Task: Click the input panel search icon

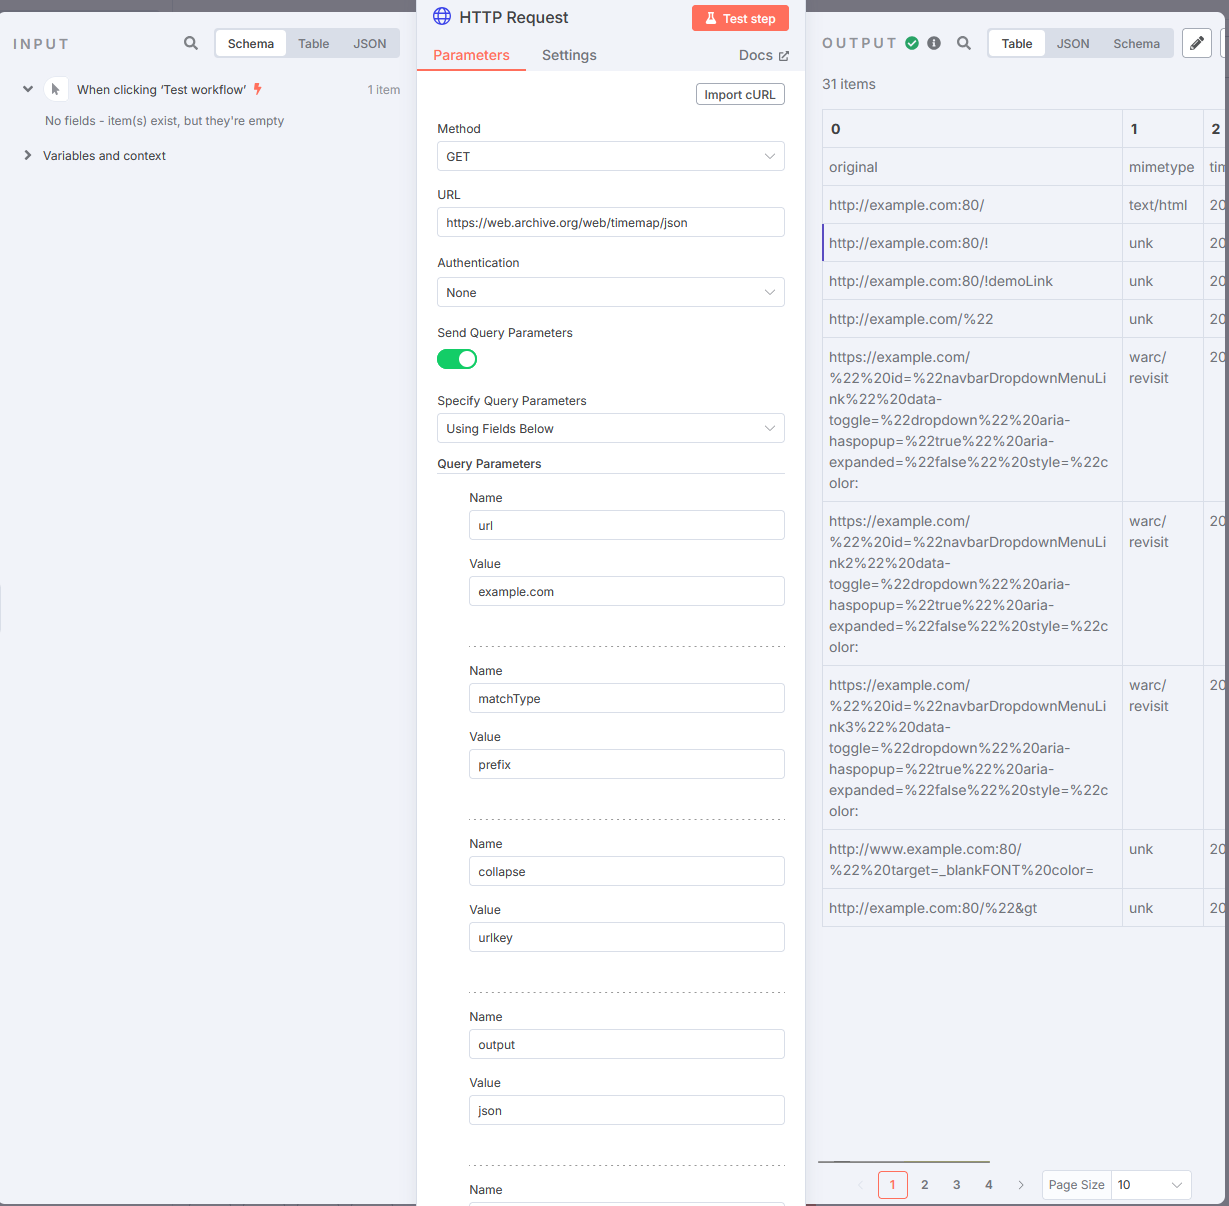Action: click(191, 43)
